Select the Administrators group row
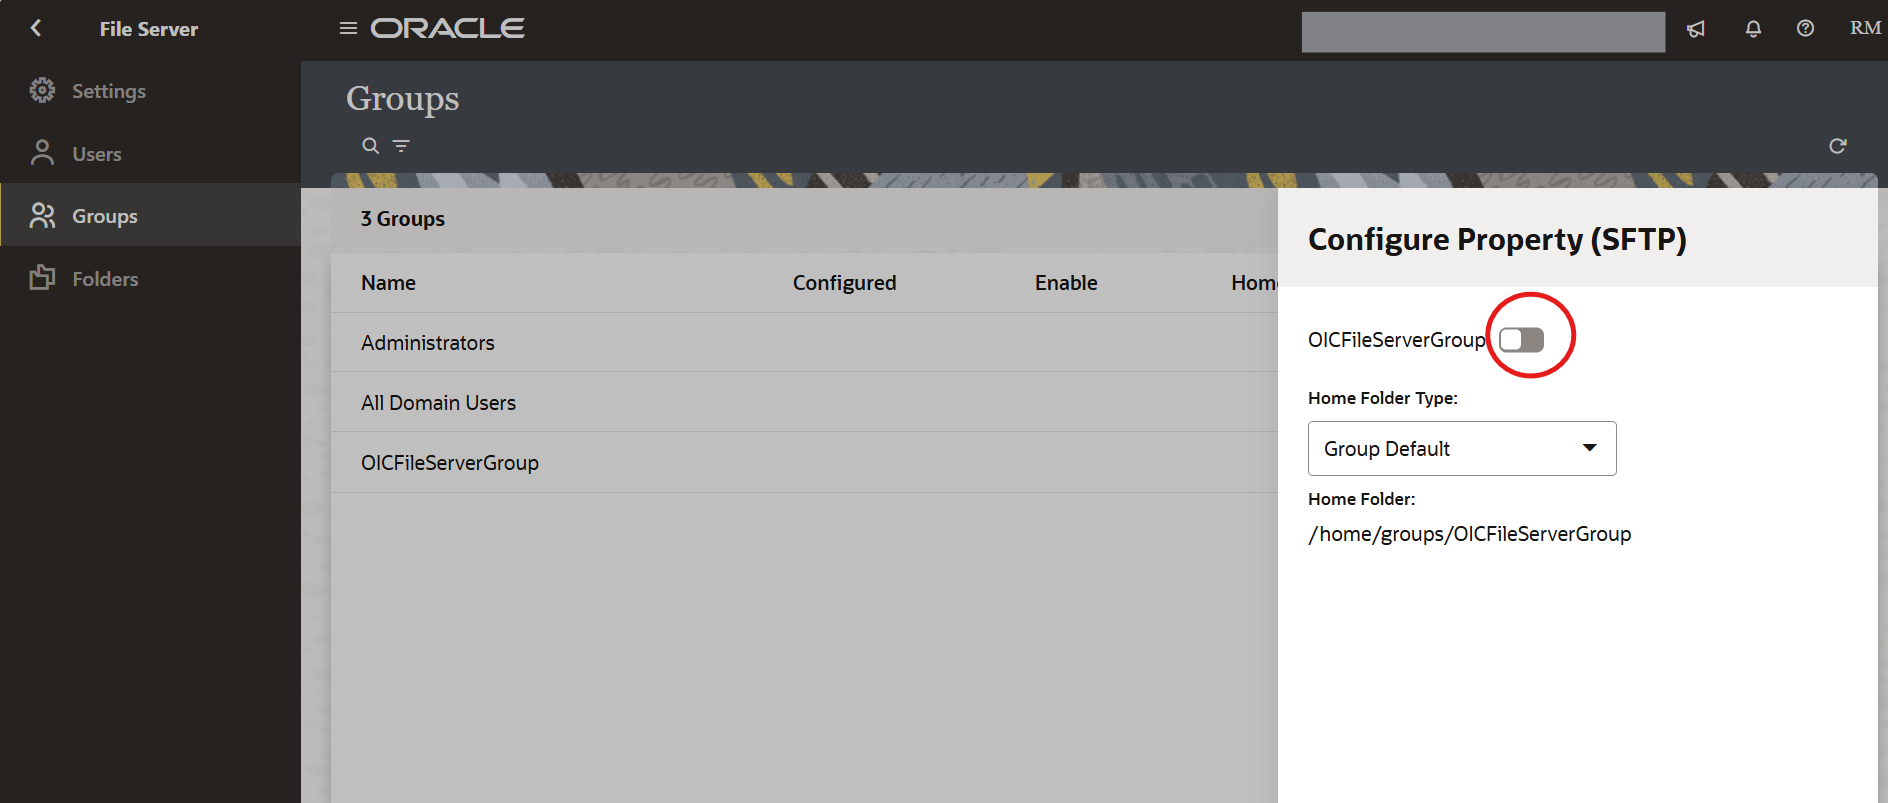Viewport: 1888px width, 803px height. coord(804,342)
